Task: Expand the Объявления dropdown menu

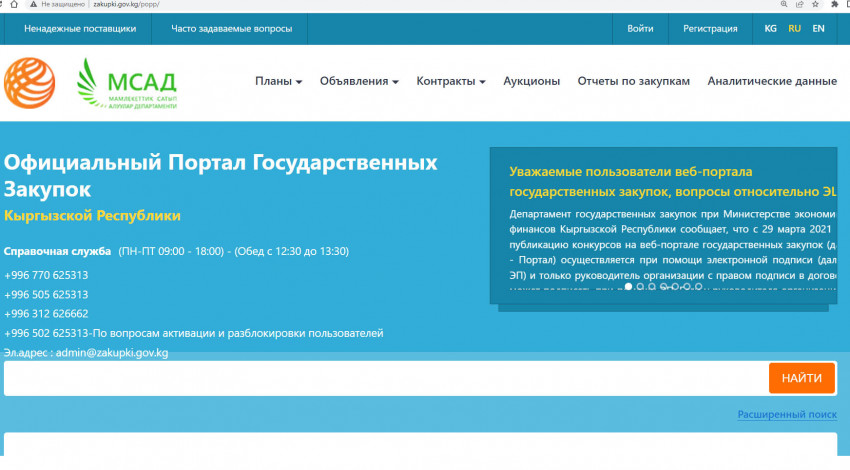Action: point(359,82)
